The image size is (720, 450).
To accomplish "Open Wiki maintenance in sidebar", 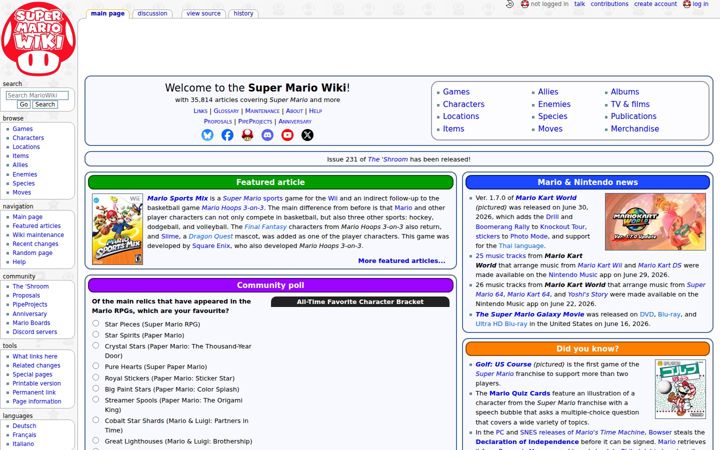I will tap(38, 235).
